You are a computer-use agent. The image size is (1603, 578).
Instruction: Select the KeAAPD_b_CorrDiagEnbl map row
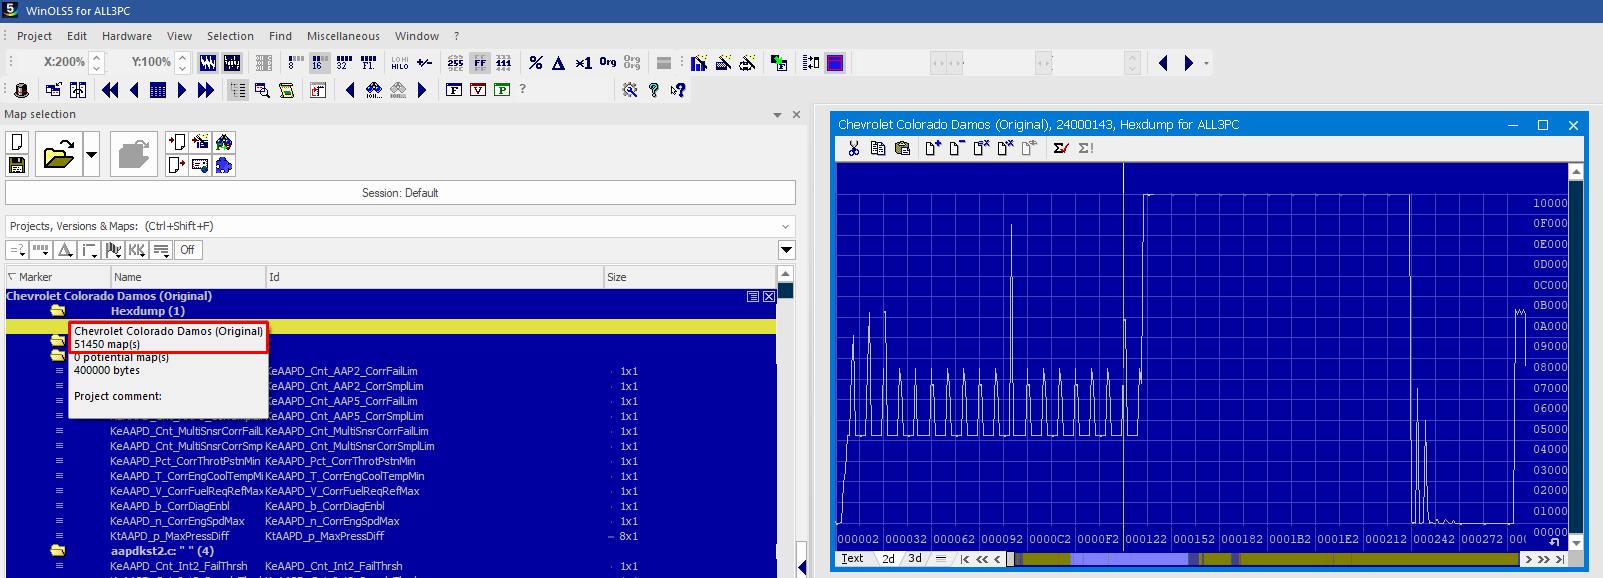pos(390,506)
